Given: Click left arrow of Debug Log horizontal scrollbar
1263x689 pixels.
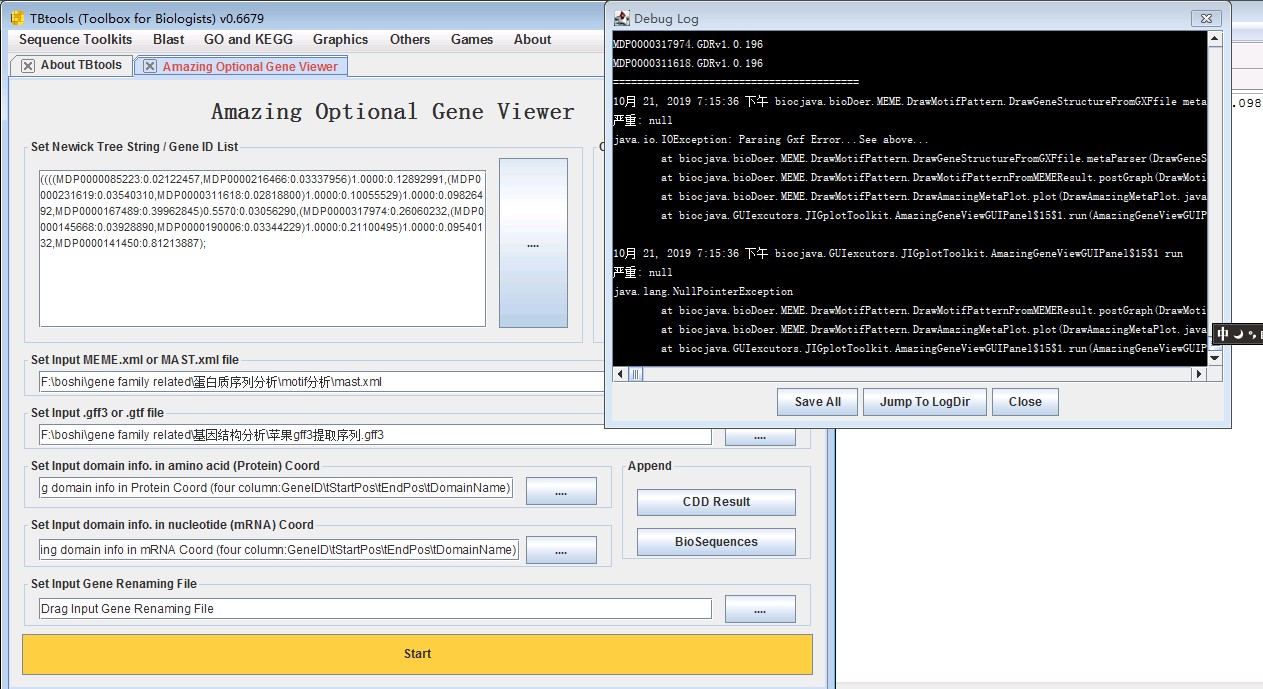Looking at the screenshot, I should tap(620, 374).
